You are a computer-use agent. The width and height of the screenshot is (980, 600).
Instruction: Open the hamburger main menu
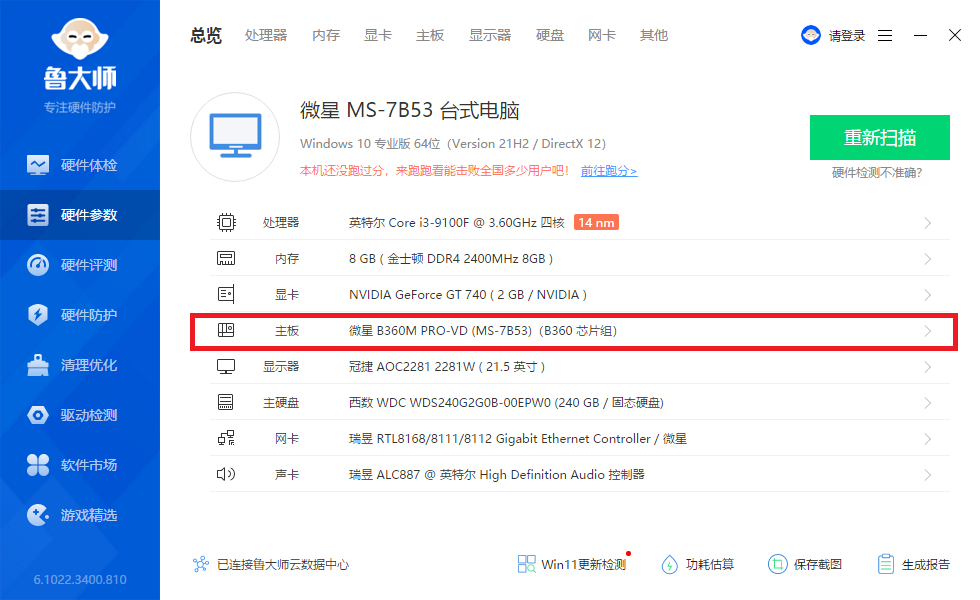tap(884, 36)
